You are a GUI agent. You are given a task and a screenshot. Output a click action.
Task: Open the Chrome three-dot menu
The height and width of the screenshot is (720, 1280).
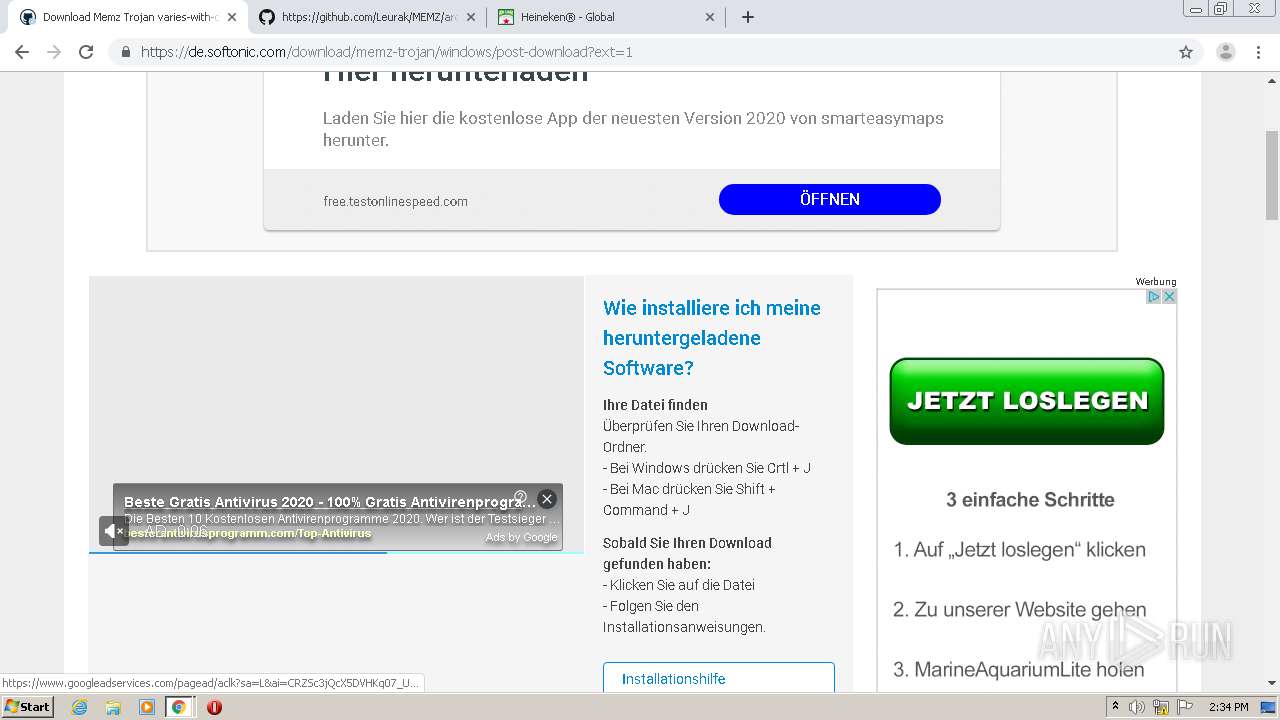1259,52
